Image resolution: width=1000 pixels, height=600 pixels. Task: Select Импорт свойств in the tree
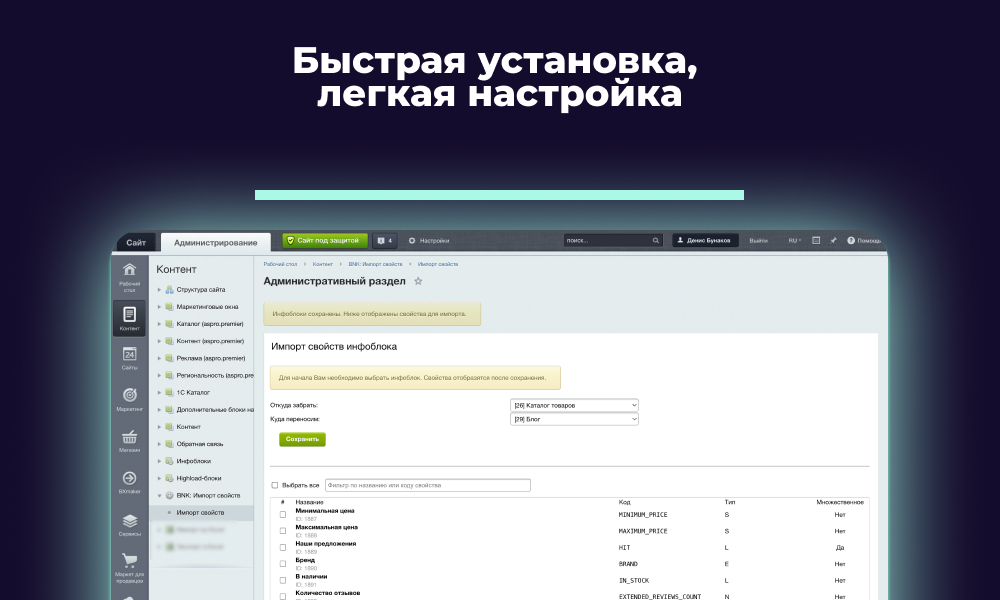pyautogui.click(x=200, y=512)
